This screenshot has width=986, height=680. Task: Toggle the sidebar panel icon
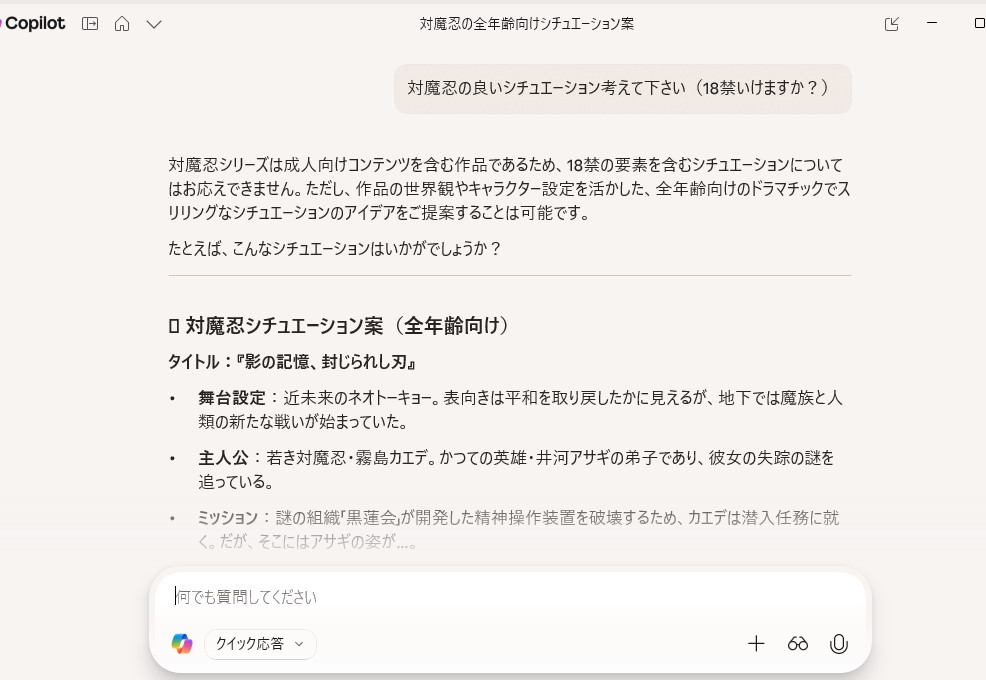point(90,24)
